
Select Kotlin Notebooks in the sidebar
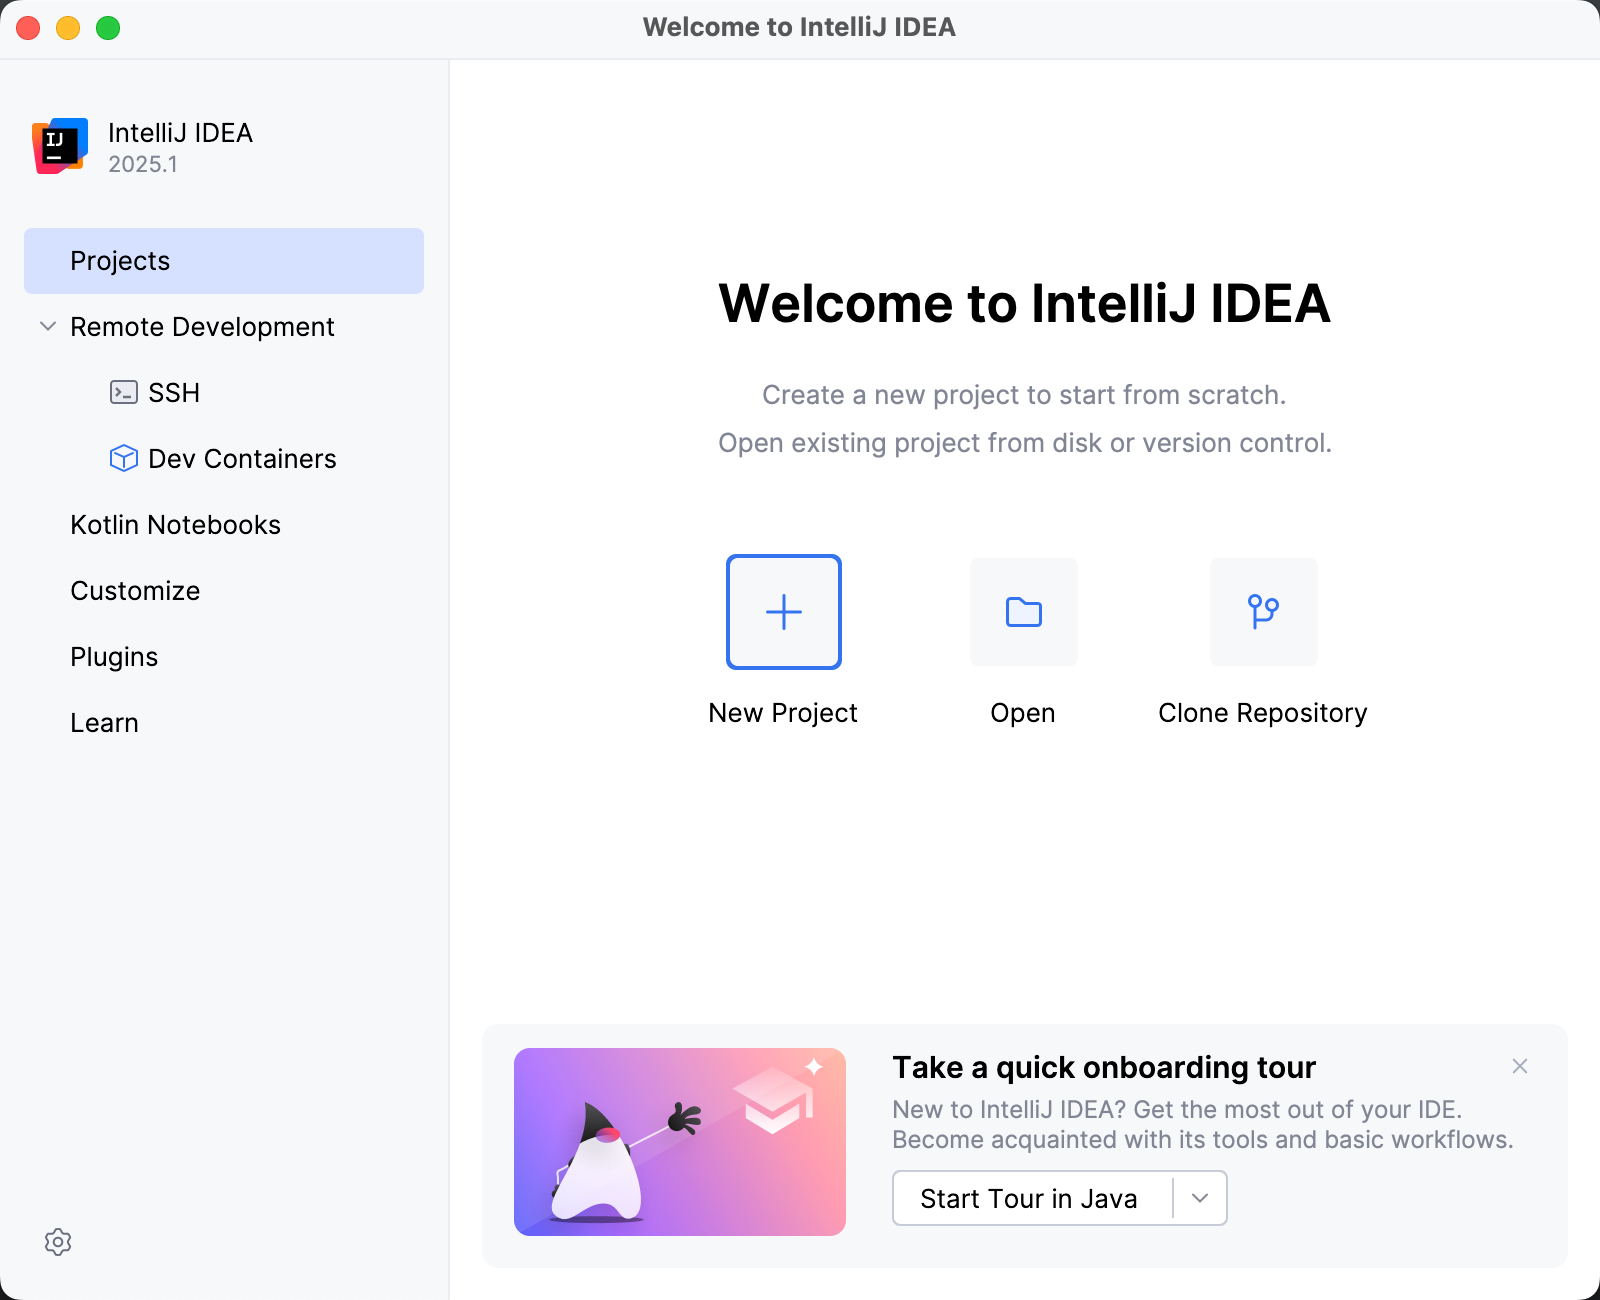click(175, 524)
